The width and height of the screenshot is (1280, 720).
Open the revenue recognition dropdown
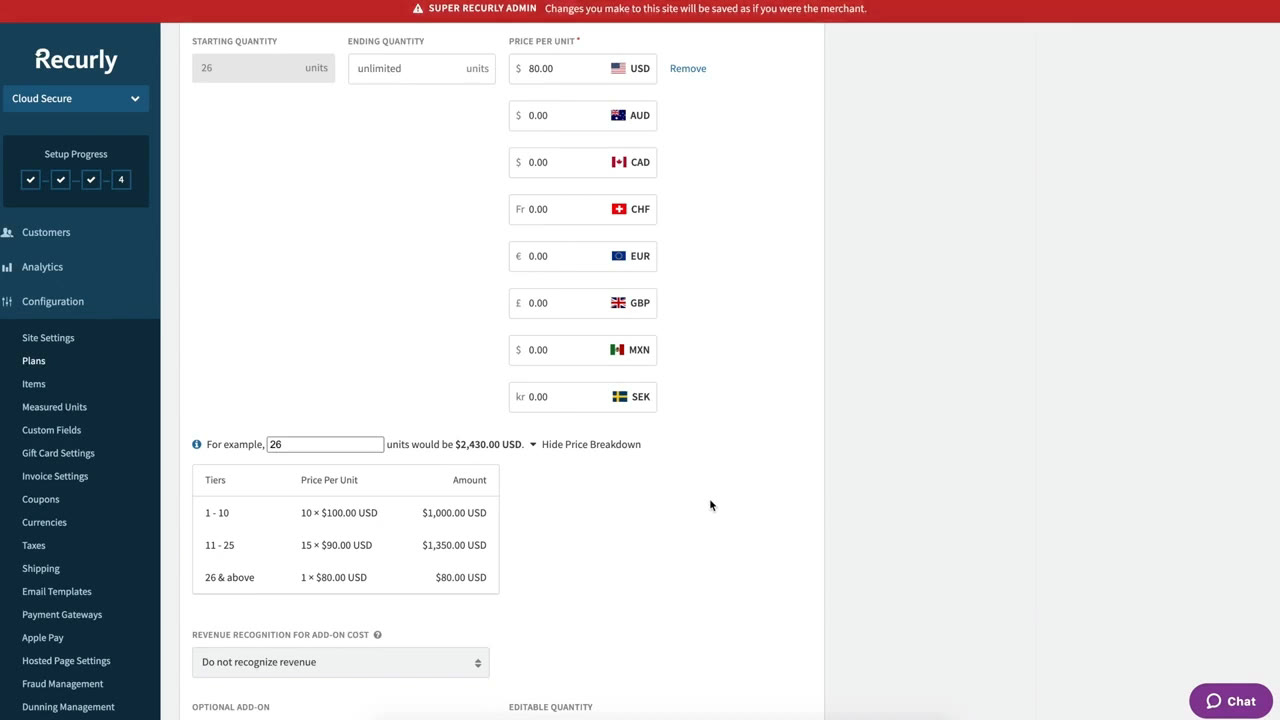pos(341,662)
